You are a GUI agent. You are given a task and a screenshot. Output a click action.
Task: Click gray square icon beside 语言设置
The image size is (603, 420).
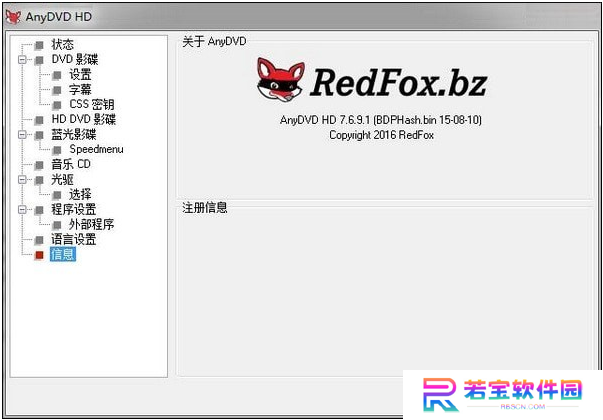[39, 240]
